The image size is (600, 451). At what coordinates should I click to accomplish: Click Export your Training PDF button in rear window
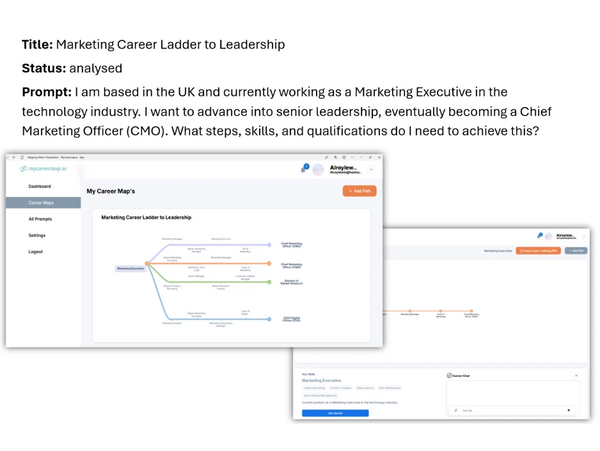pos(538,251)
